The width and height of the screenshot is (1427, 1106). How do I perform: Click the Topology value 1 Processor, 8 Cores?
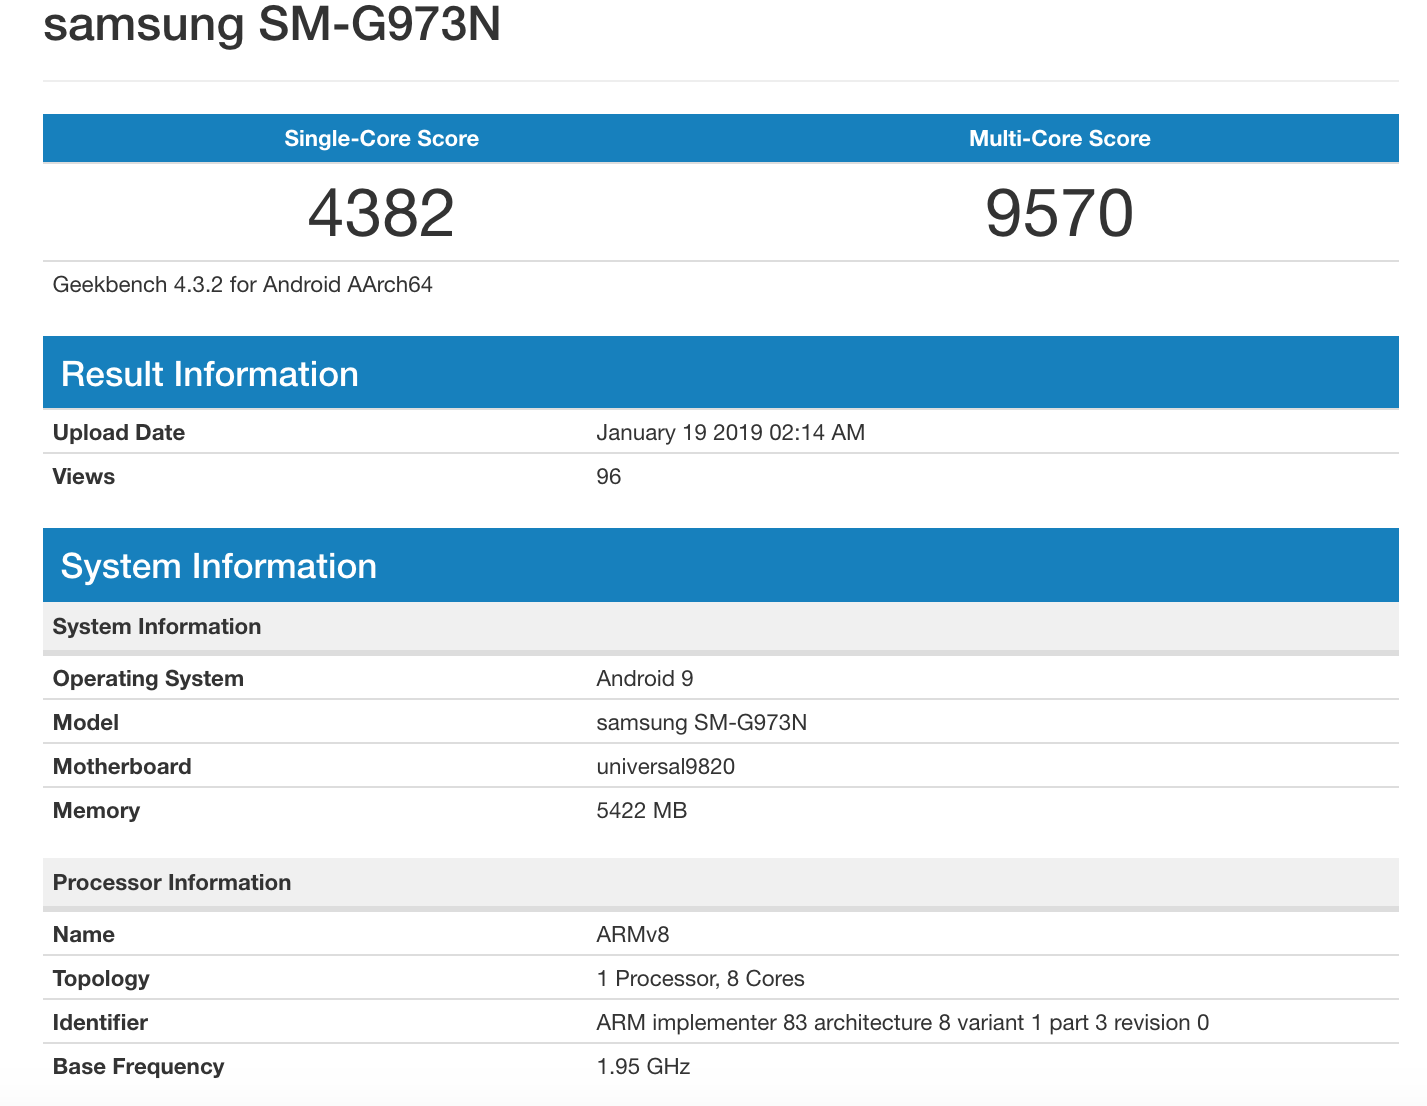pos(700,979)
